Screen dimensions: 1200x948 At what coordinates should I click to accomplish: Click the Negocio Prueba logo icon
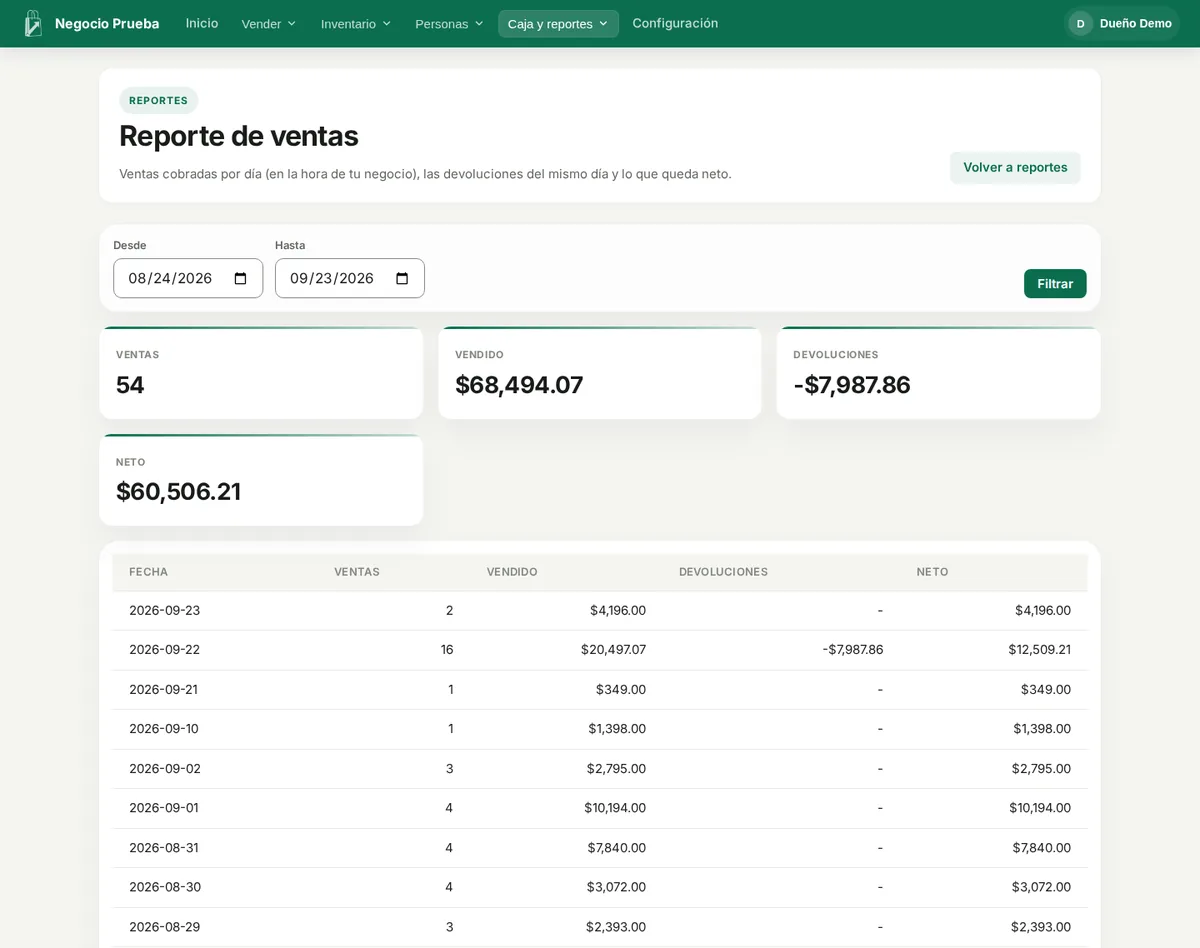click(x=33, y=23)
